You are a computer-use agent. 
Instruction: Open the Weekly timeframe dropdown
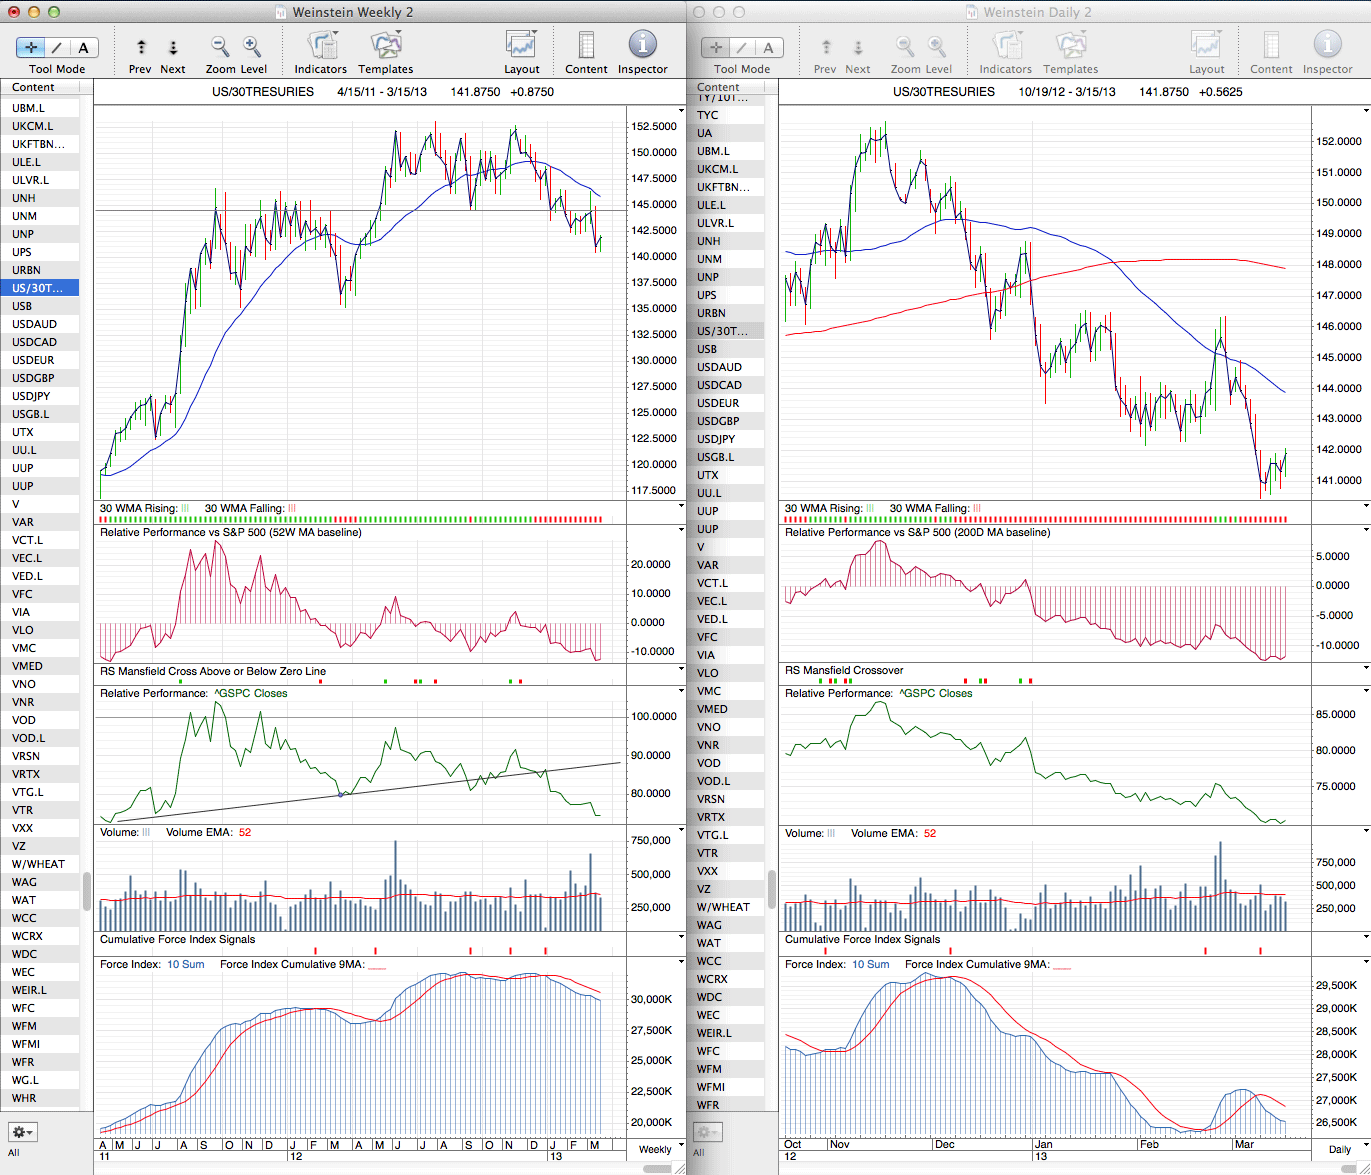pos(655,1149)
